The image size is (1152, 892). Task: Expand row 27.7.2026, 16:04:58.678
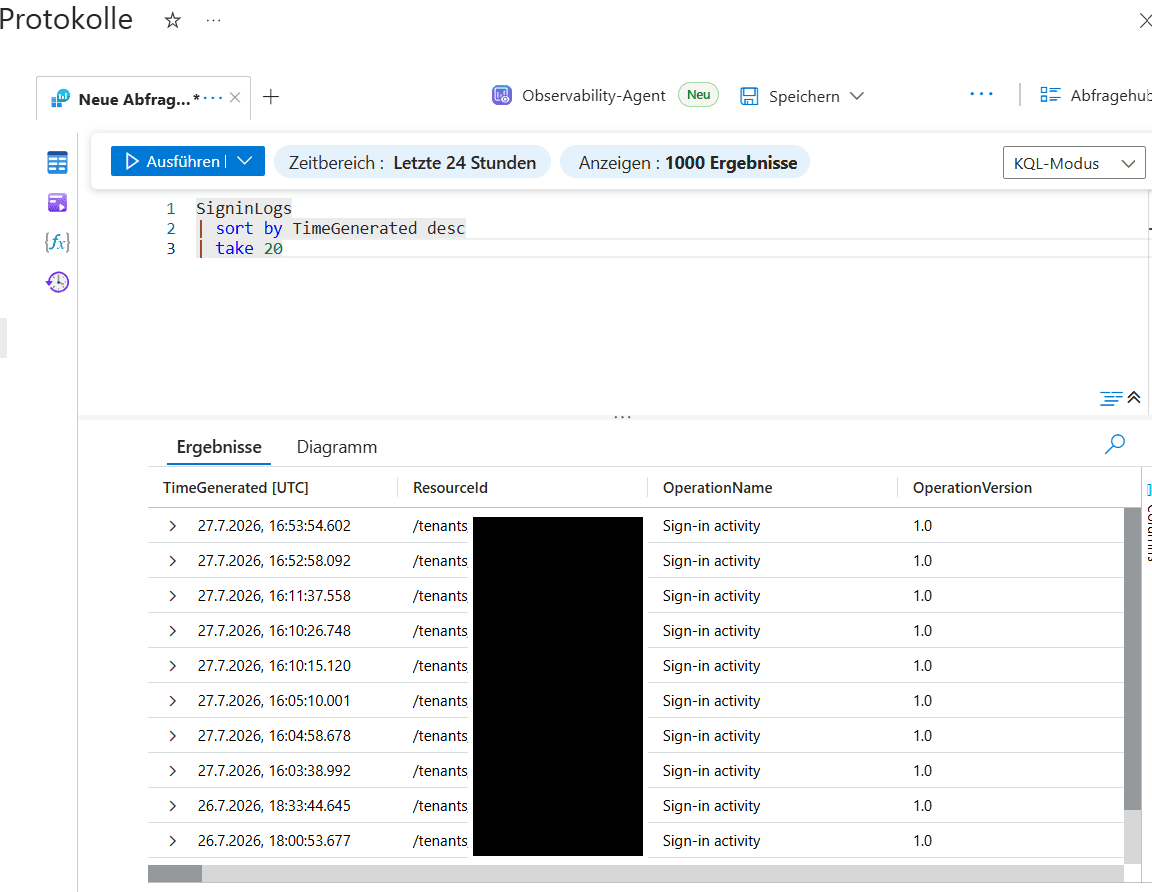point(173,735)
